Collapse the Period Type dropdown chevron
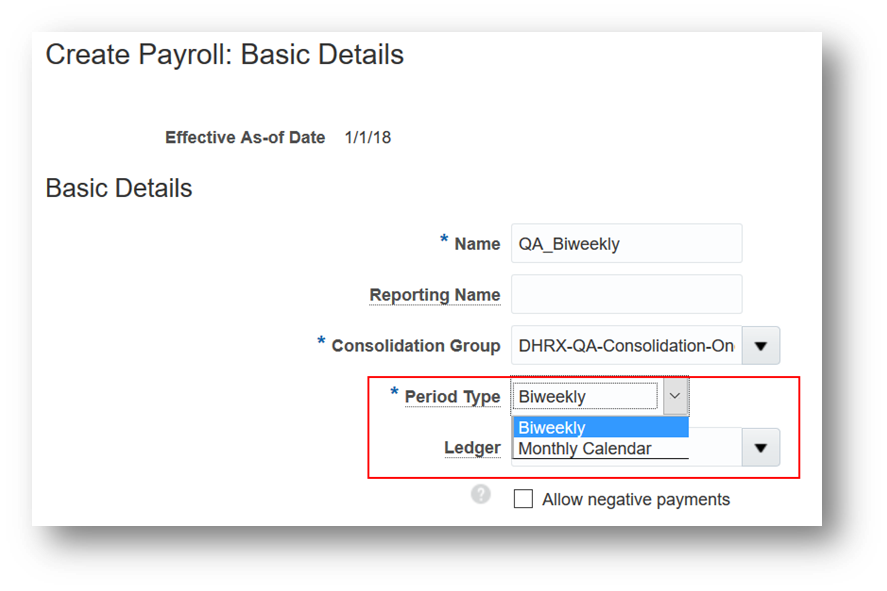This screenshot has width=887, height=591. pyautogui.click(x=675, y=397)
